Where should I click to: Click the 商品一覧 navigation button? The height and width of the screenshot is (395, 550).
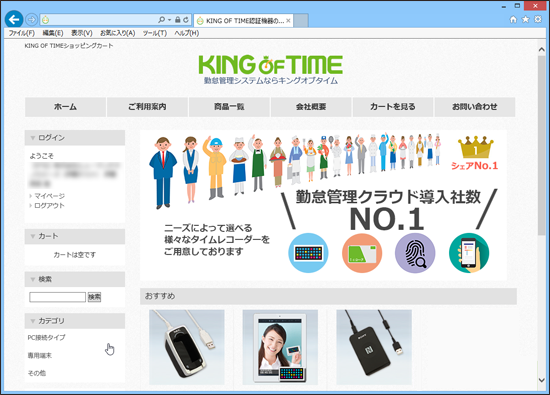point(229,107)
